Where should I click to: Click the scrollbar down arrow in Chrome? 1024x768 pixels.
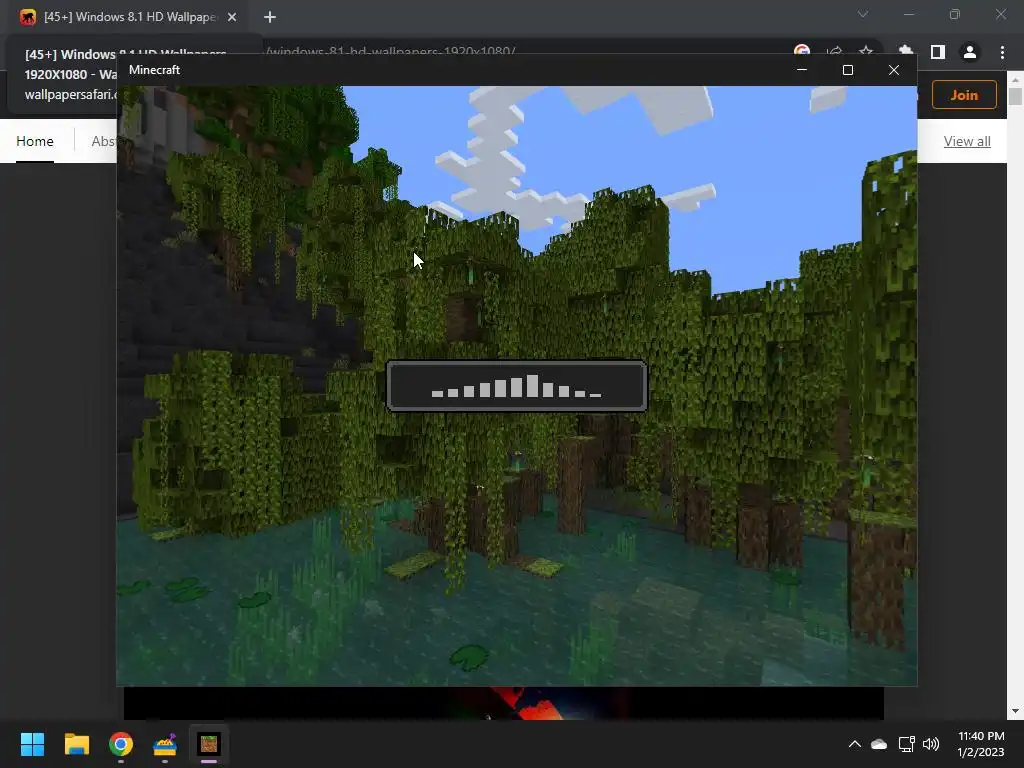coord(1015,711)
